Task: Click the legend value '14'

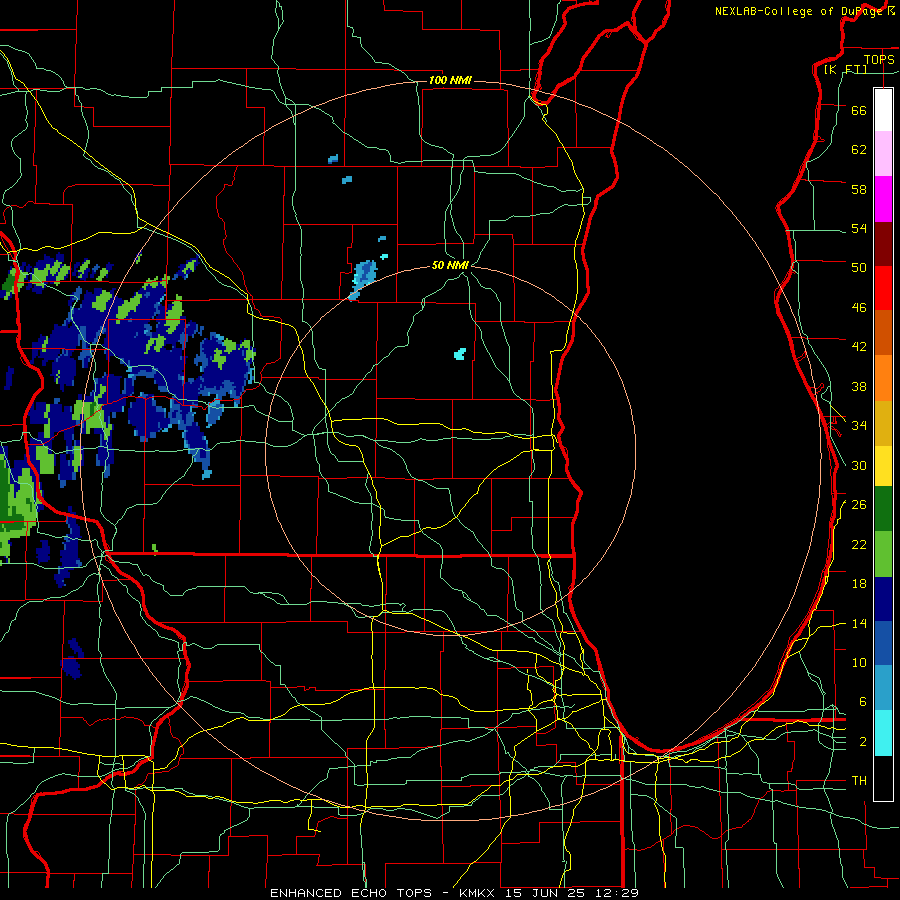Action: coord(859,623)
